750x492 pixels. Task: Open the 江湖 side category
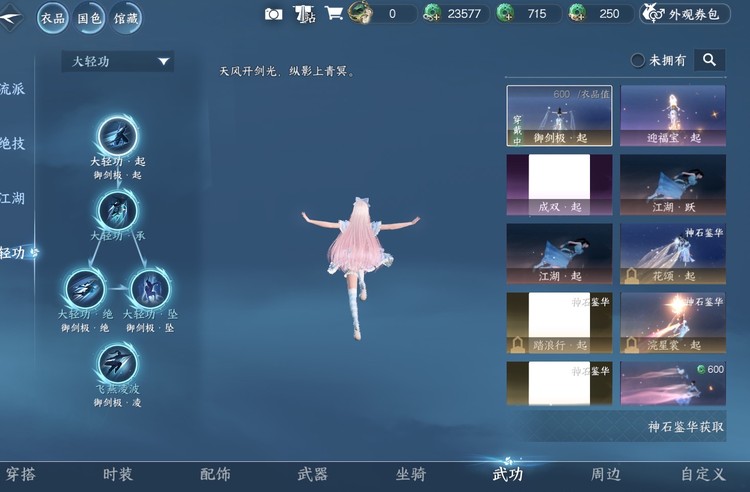point(12,198)
